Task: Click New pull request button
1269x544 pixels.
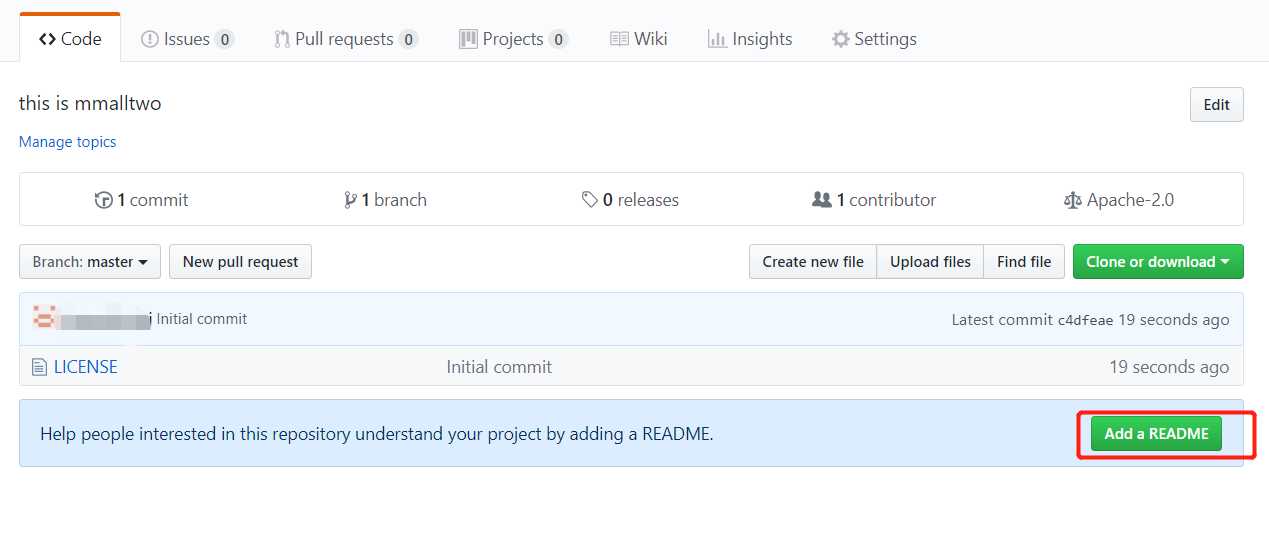Action: pyautogui.click(x=240, y=262)
